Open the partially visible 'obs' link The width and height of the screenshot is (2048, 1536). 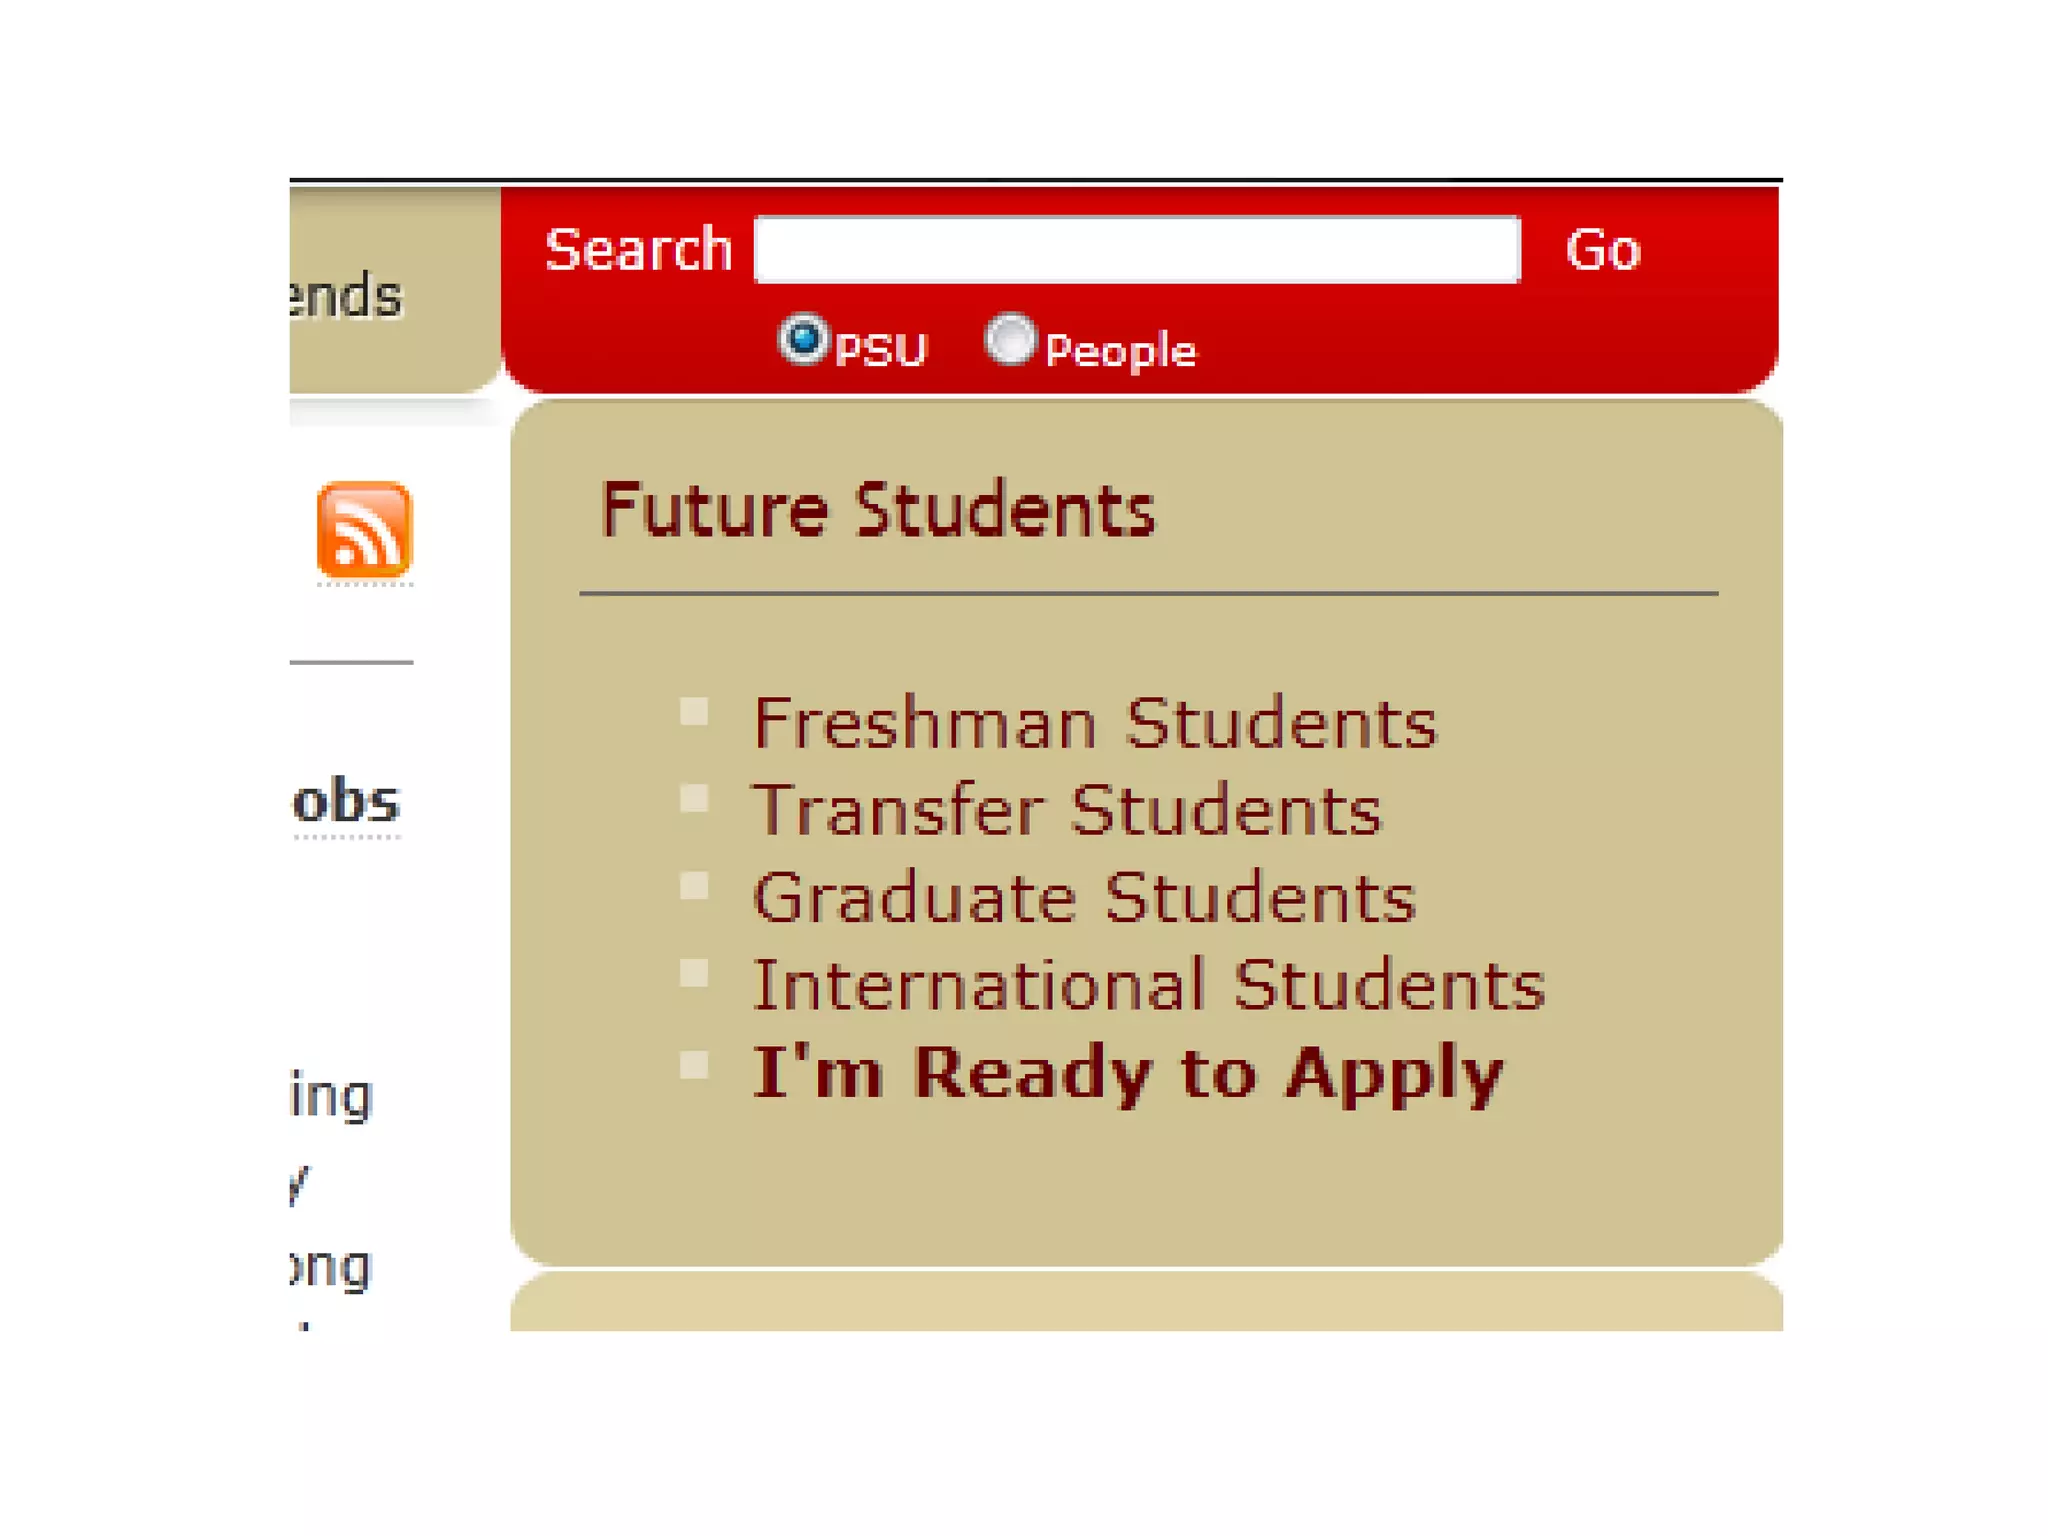coord(346,802)
